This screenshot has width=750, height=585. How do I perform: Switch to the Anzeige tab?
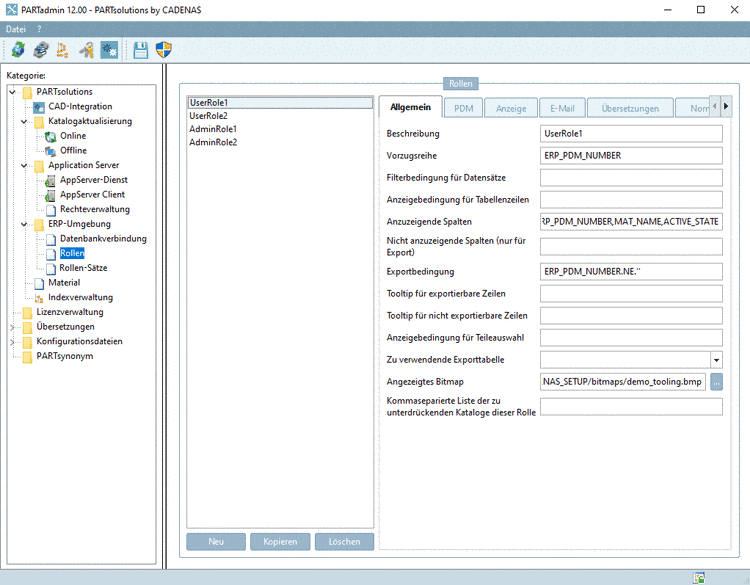(x=511, y=108)
